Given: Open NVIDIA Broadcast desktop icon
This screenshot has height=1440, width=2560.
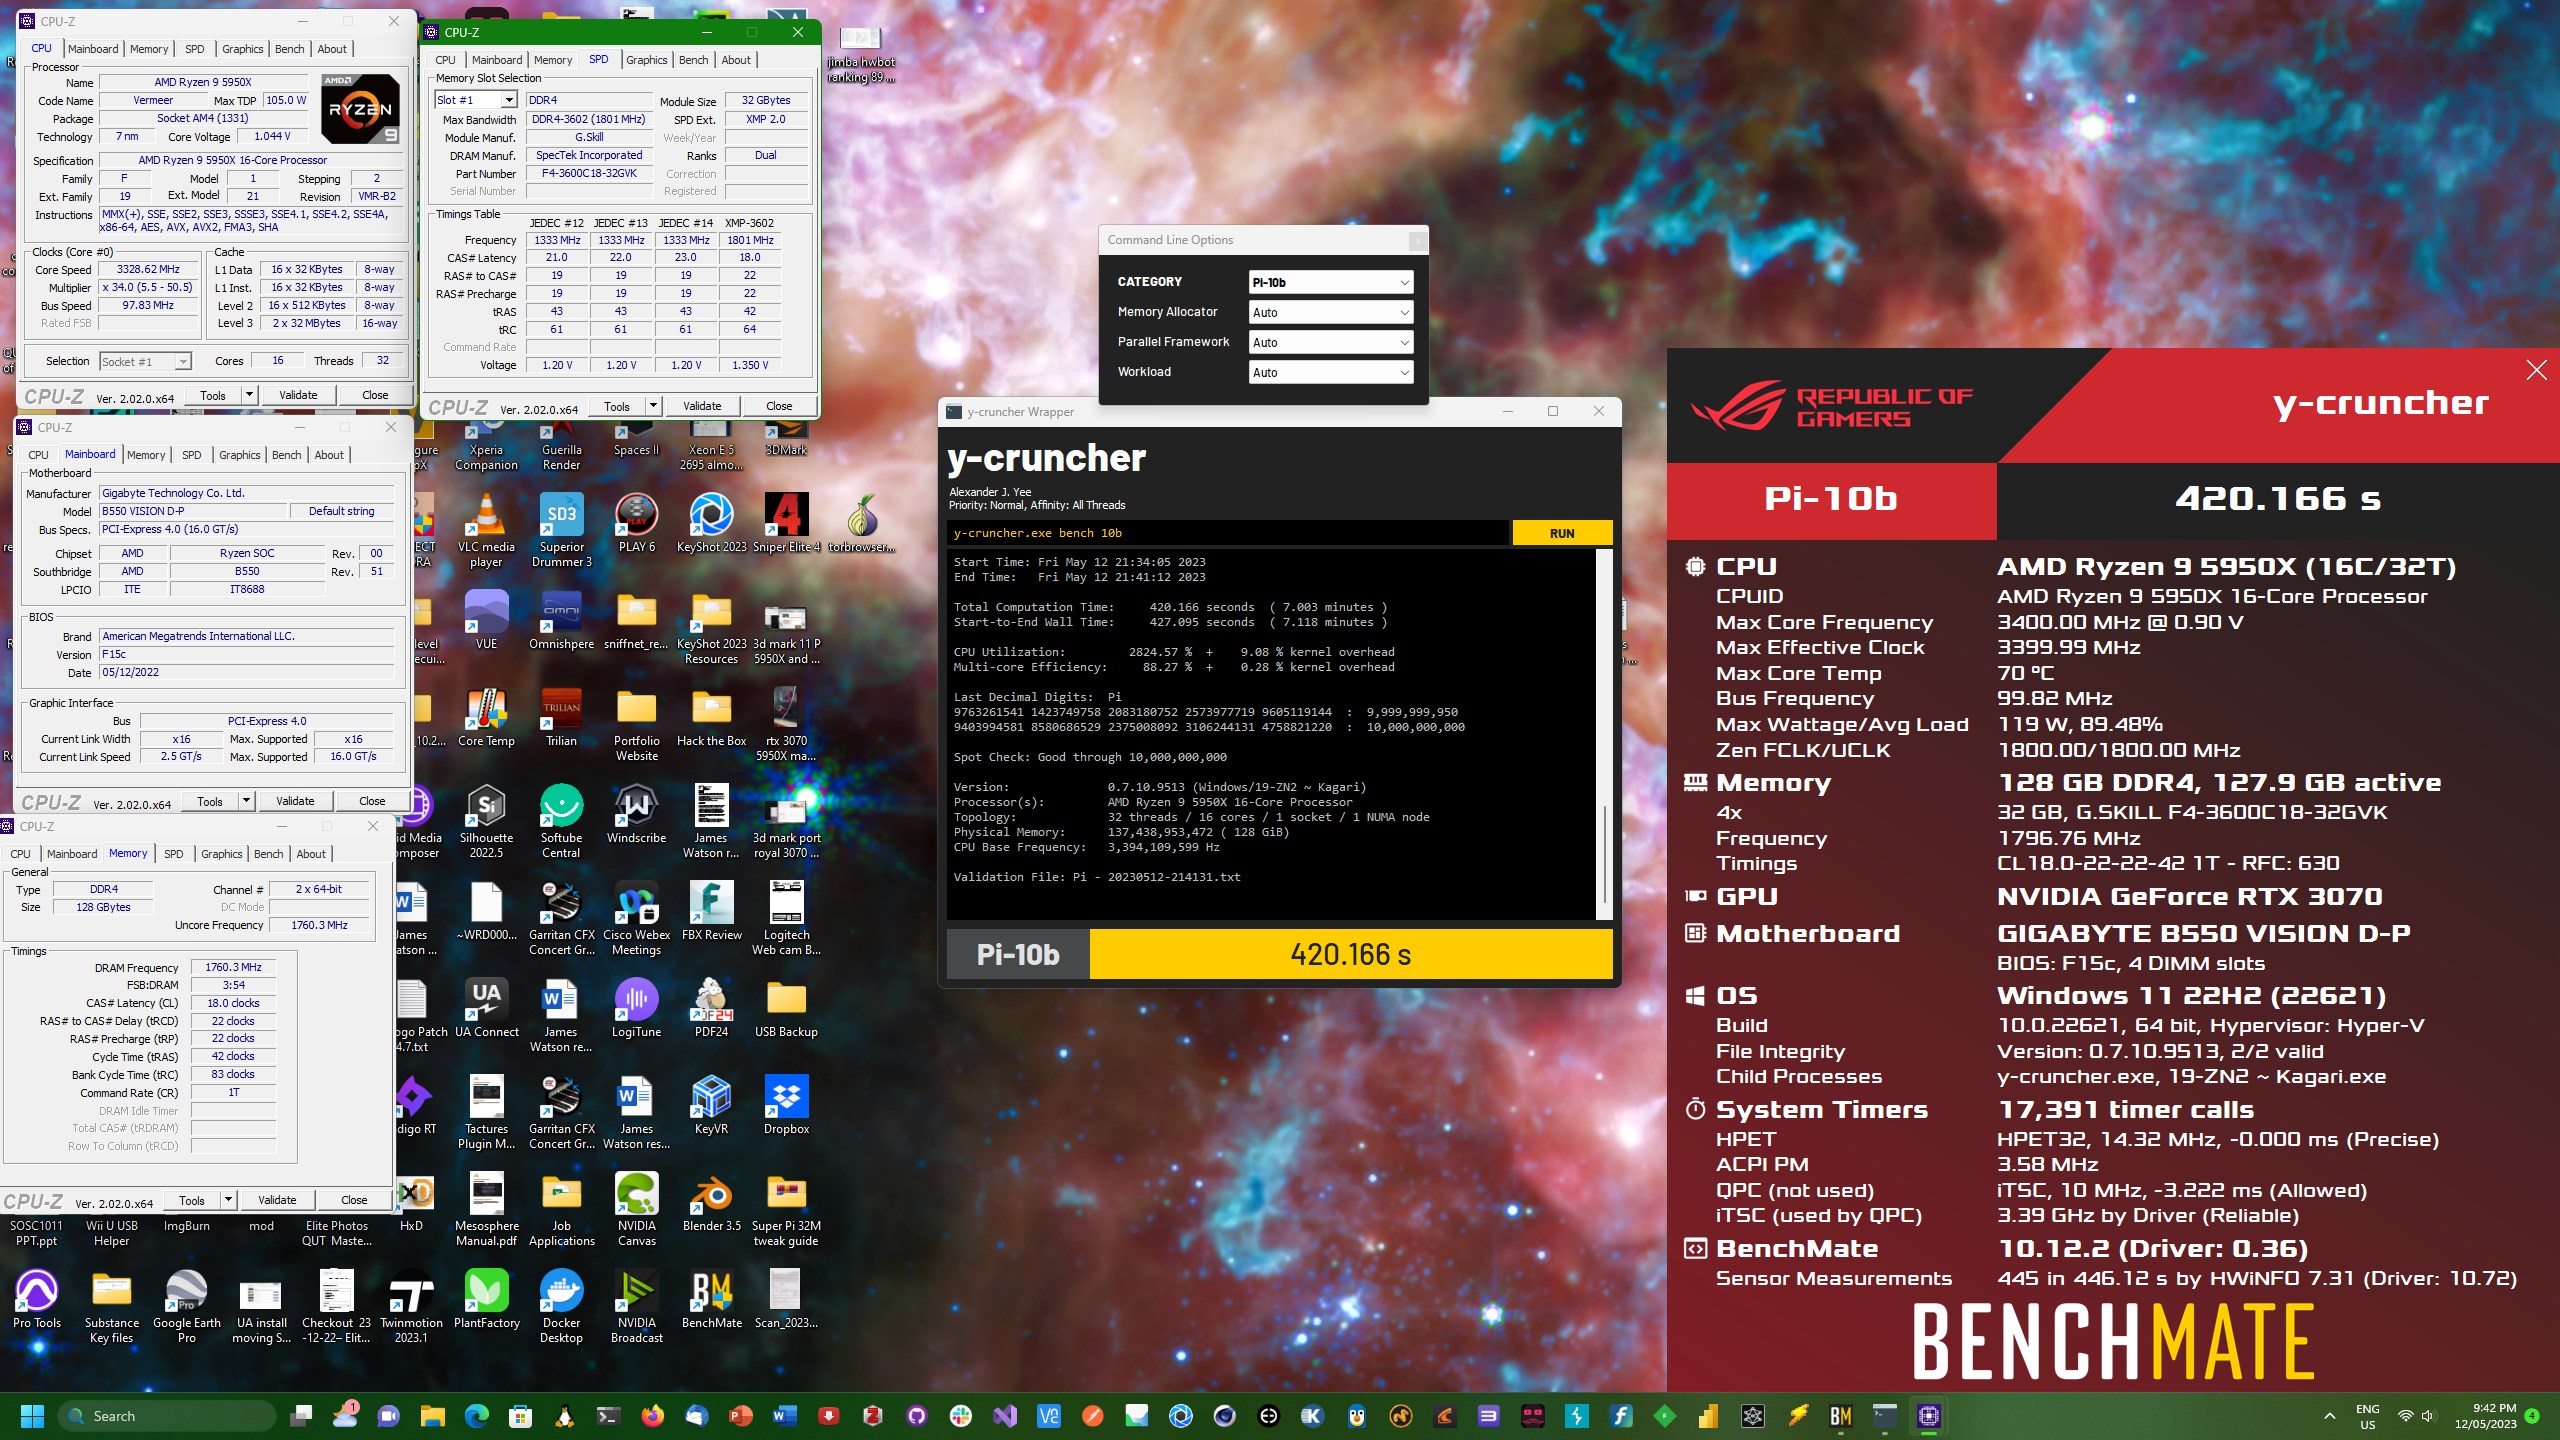Looking at the screenshot, I should 636,1306.
